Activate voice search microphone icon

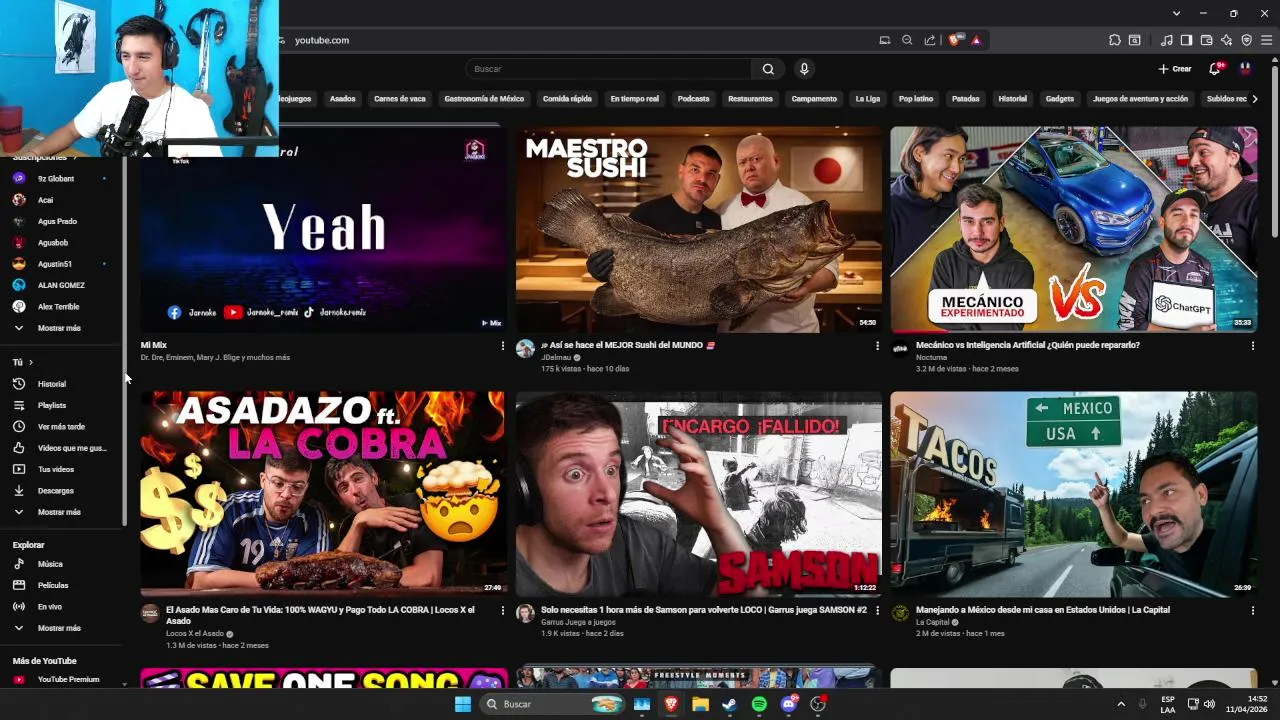804,69
